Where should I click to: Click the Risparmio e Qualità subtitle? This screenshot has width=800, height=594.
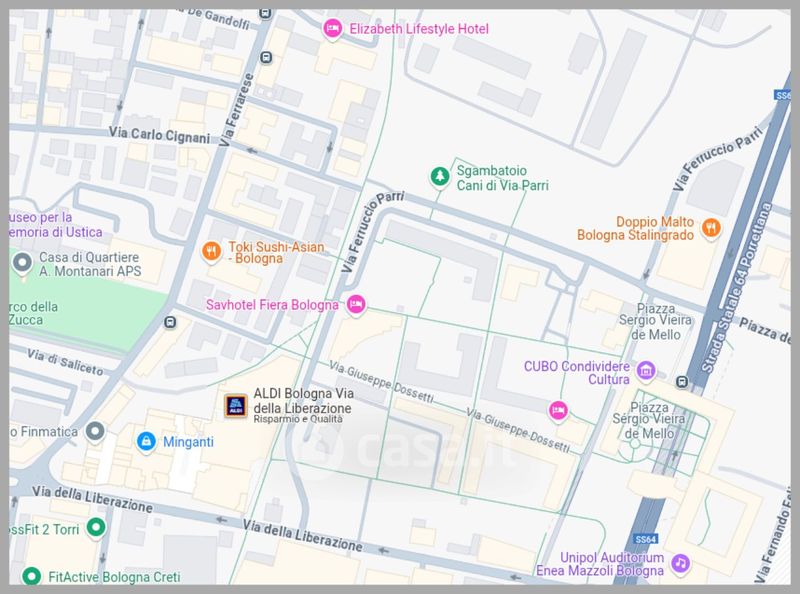coord(298,419)
